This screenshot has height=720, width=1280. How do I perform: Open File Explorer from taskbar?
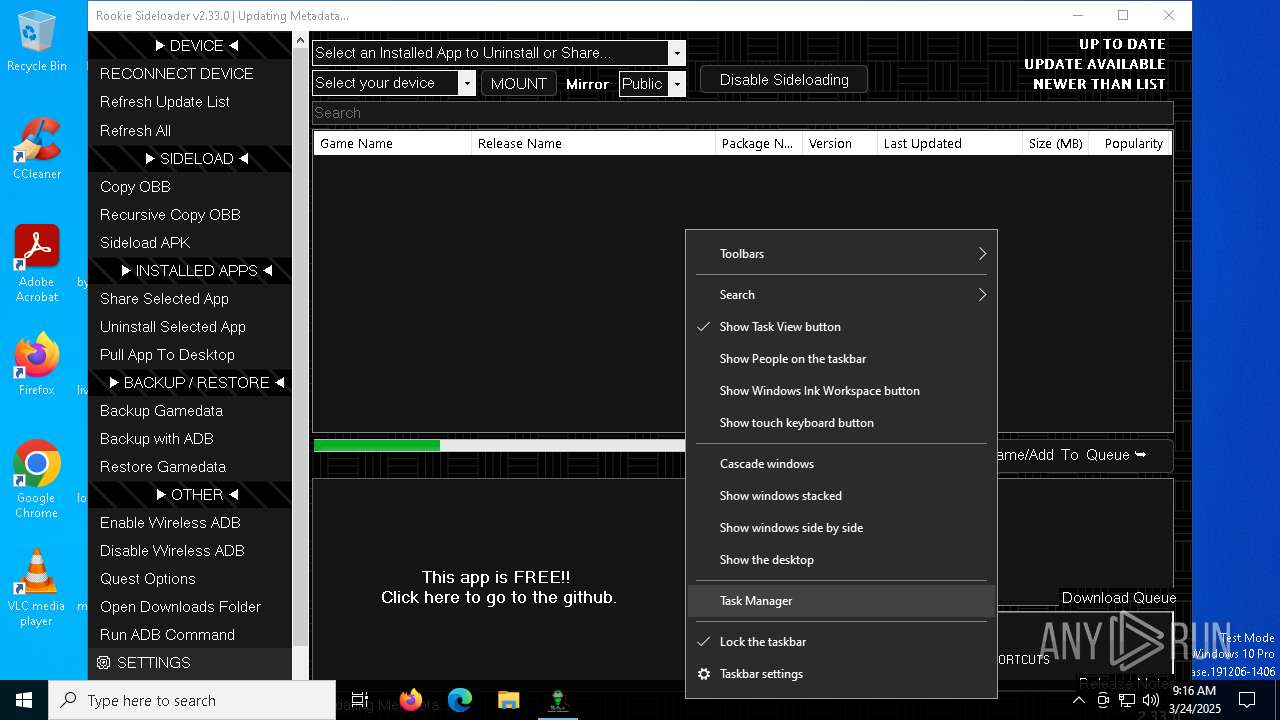click(x=509, y=700)
